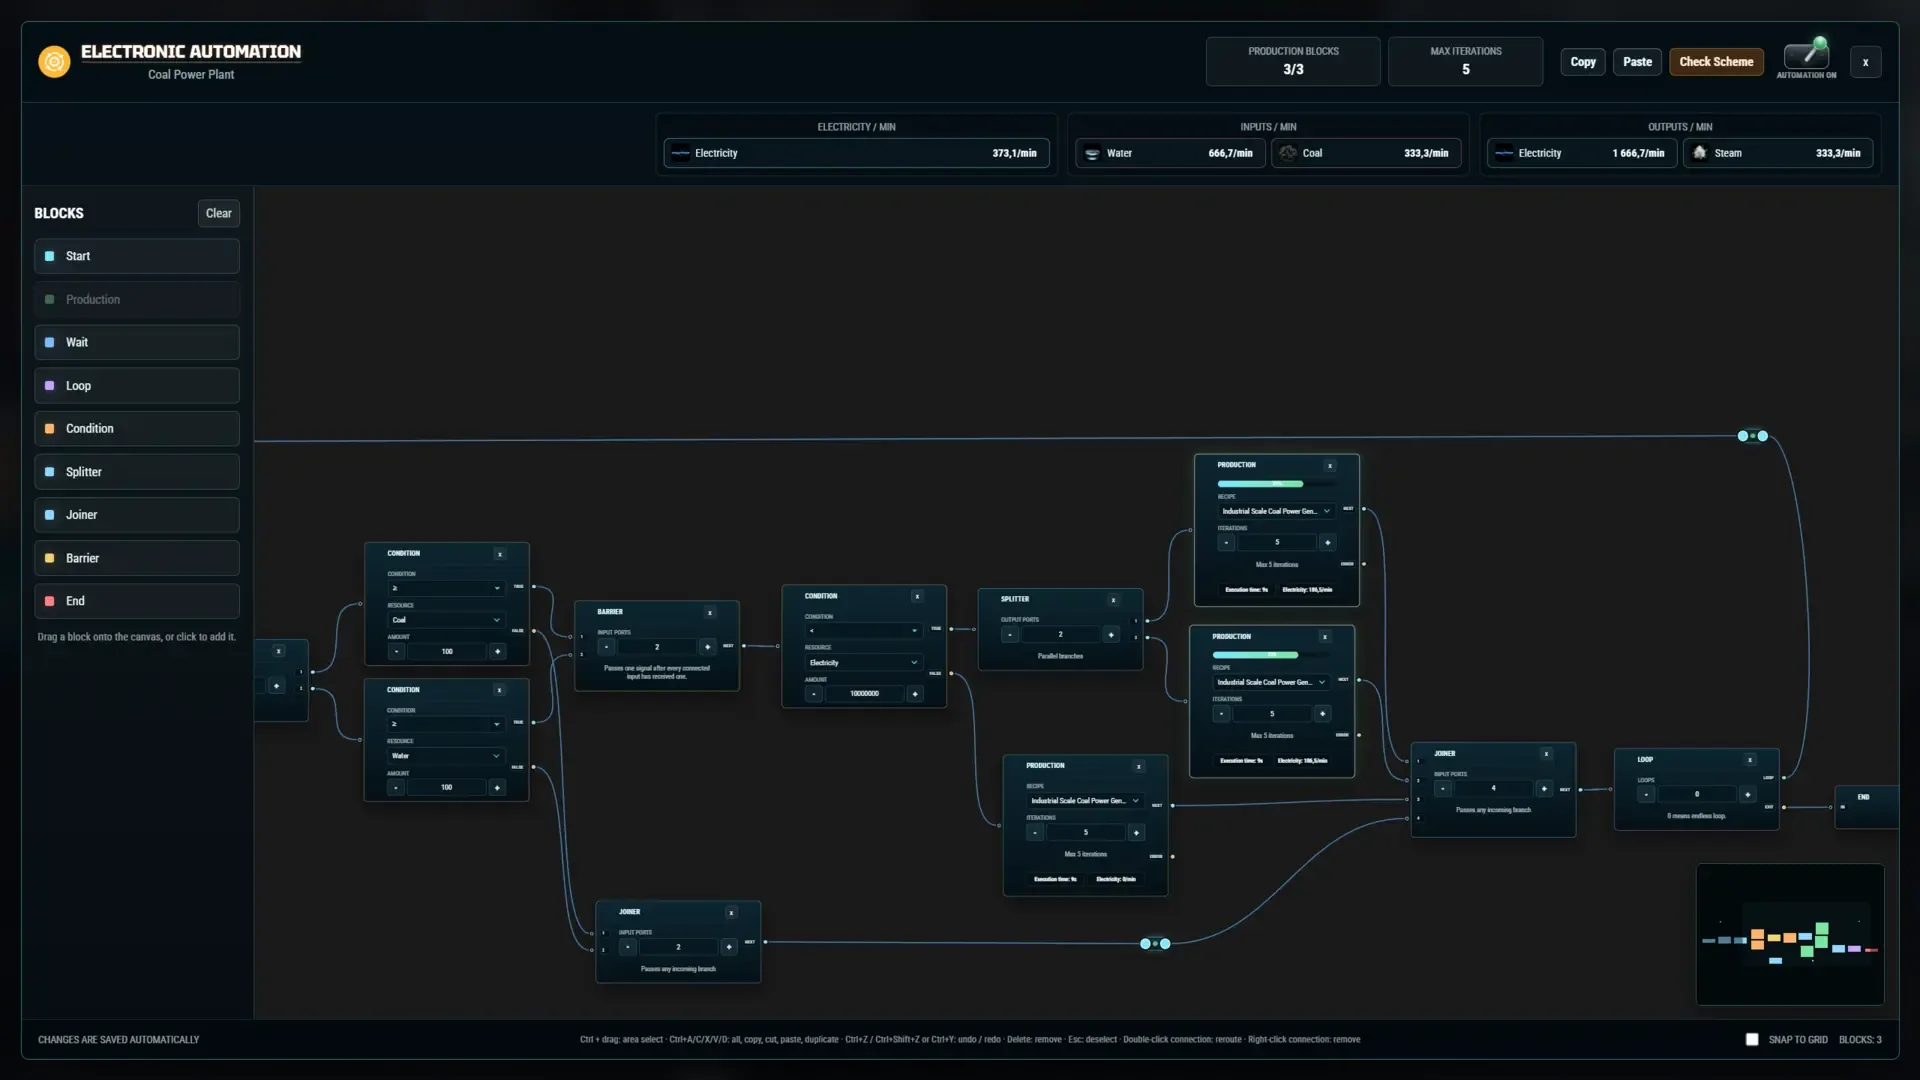Click reroute node on the wire near Loop return
The height and width of the screenshot is (1080, 1920).
(1753, 436)
